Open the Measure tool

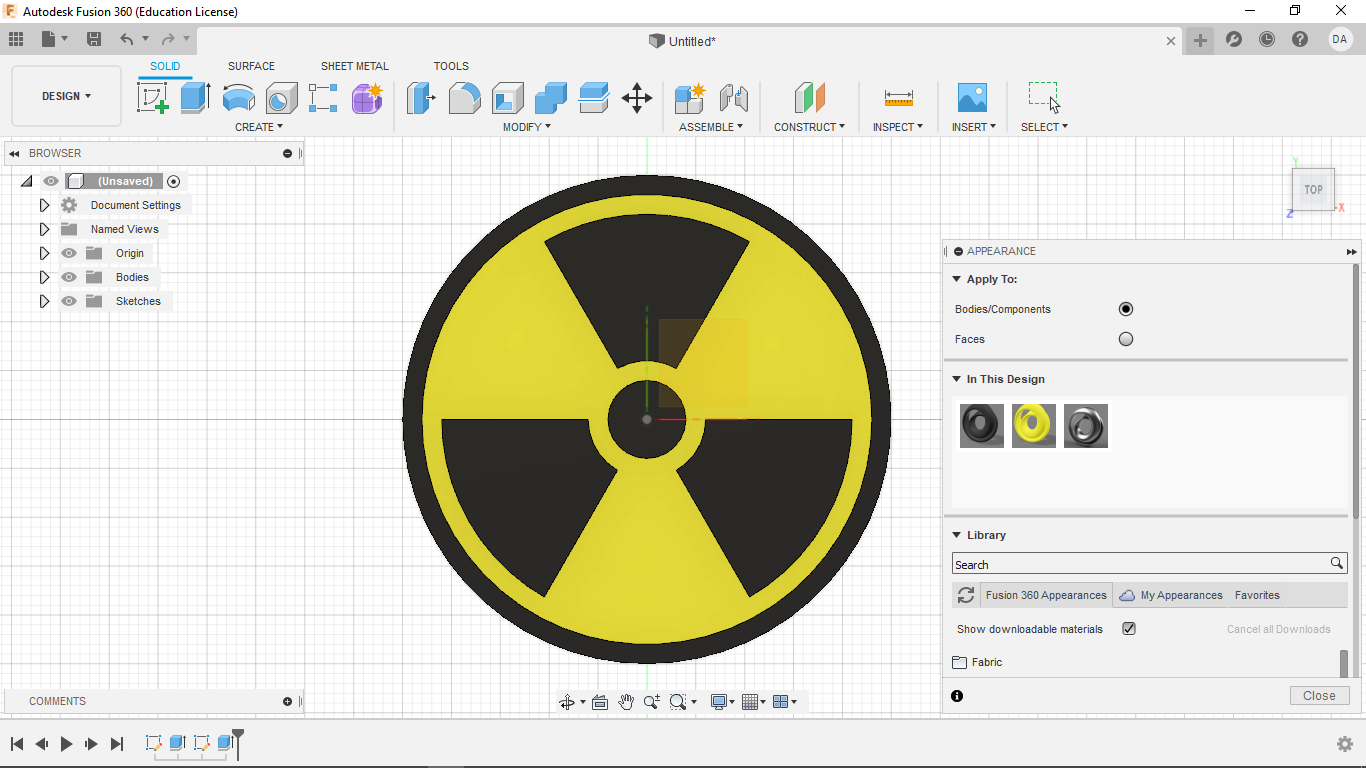(898, 98)
